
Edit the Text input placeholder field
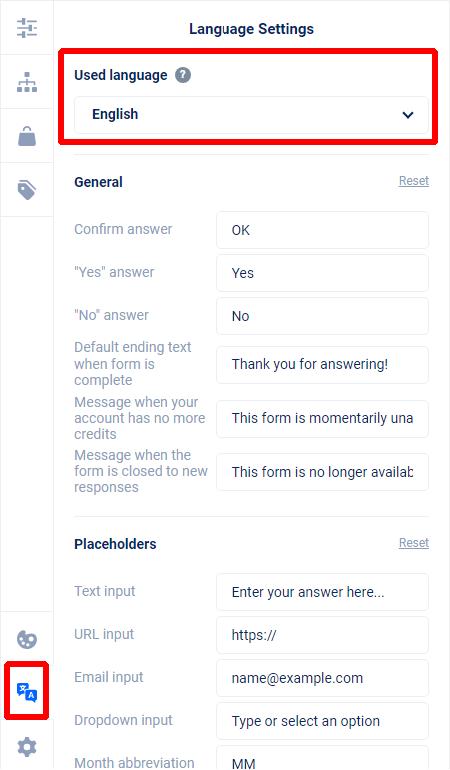(322, 592)
